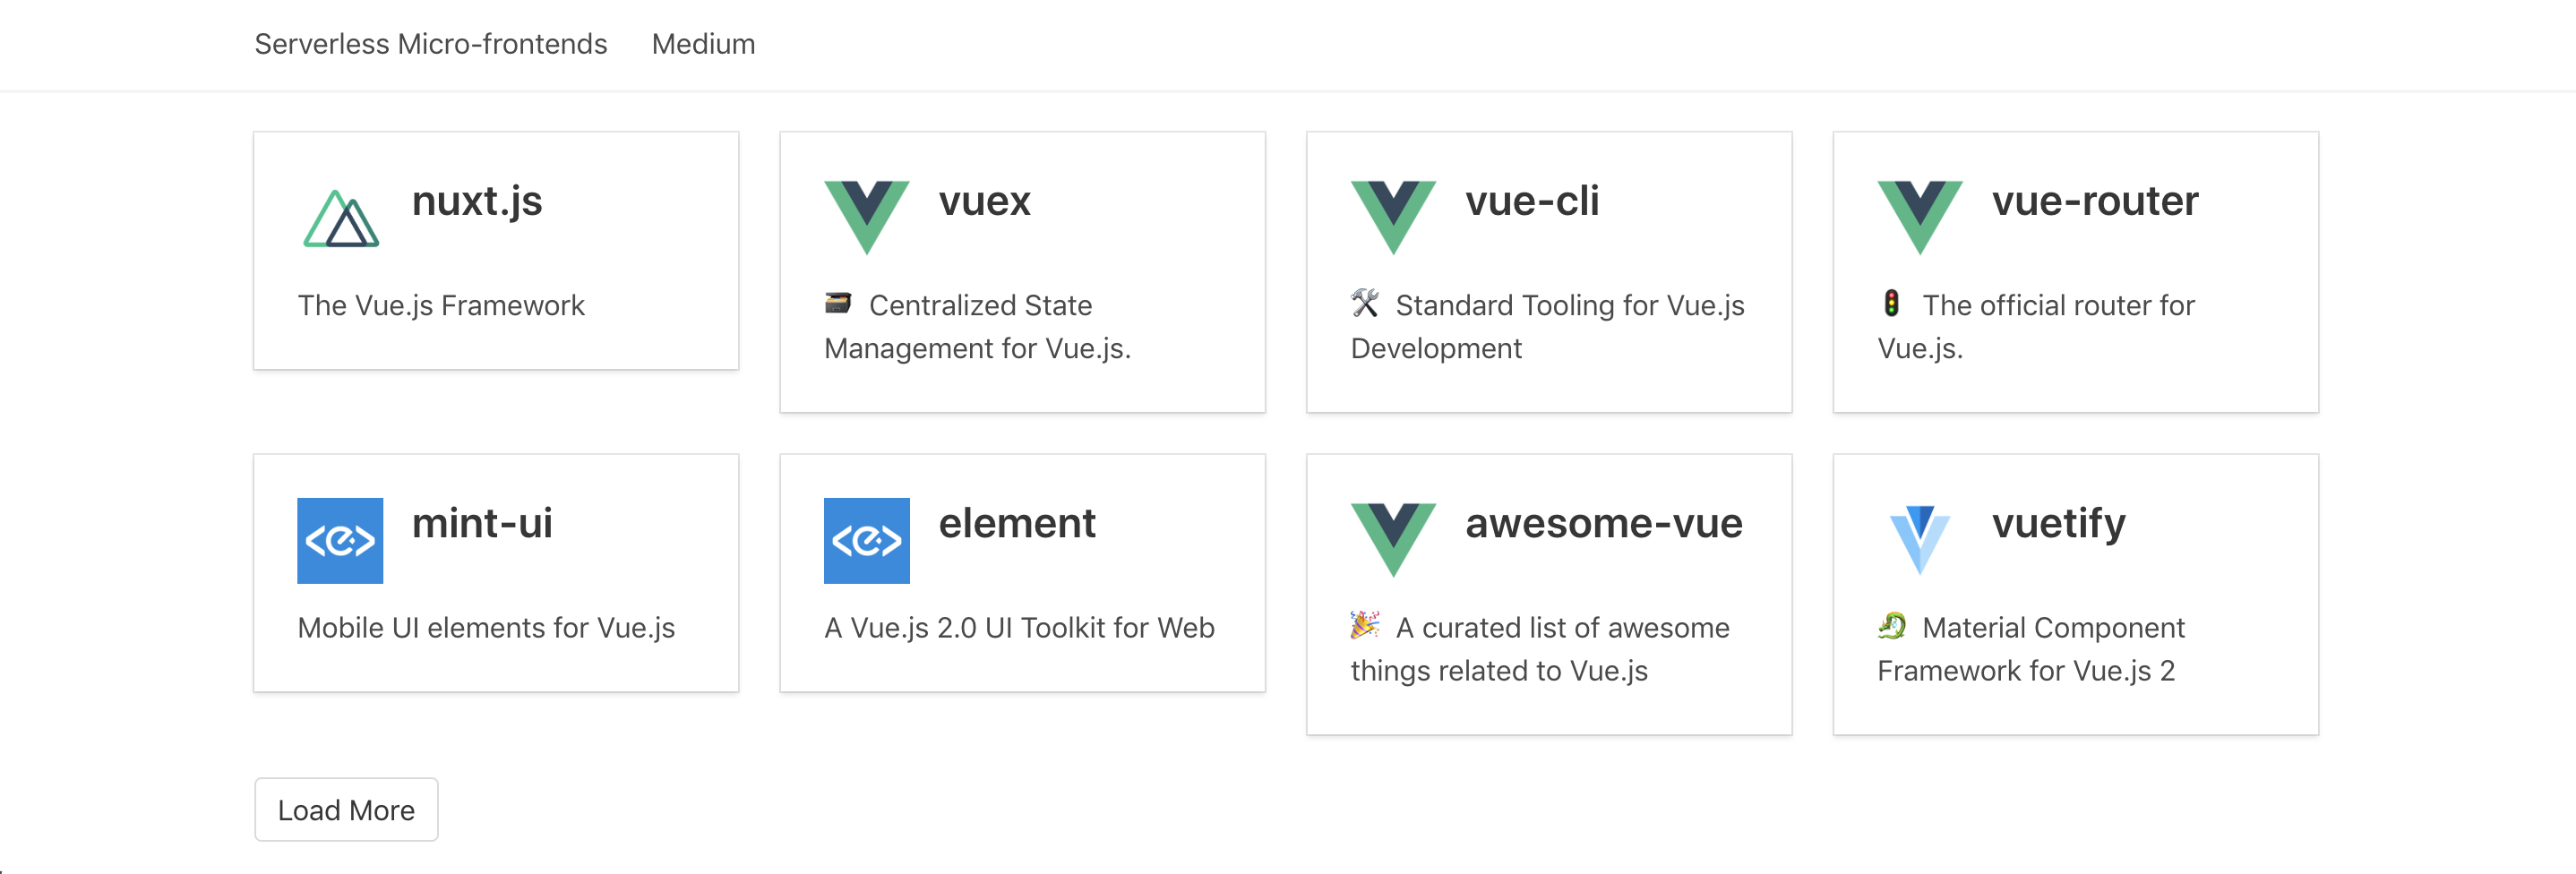Click the Vue logo on vuex card
The width and height of the screenshot is (2576, 874).
click(866, 216)
